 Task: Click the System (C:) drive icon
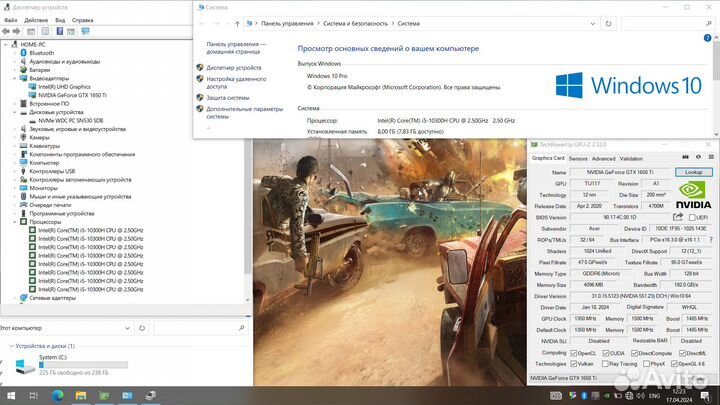tap(24, 366)
